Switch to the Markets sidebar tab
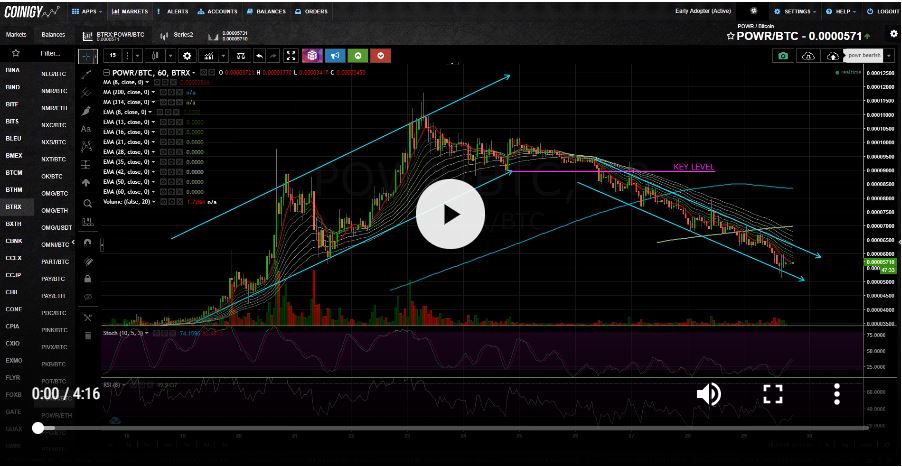The image size is (902, 467). click(x=16, y=35)
